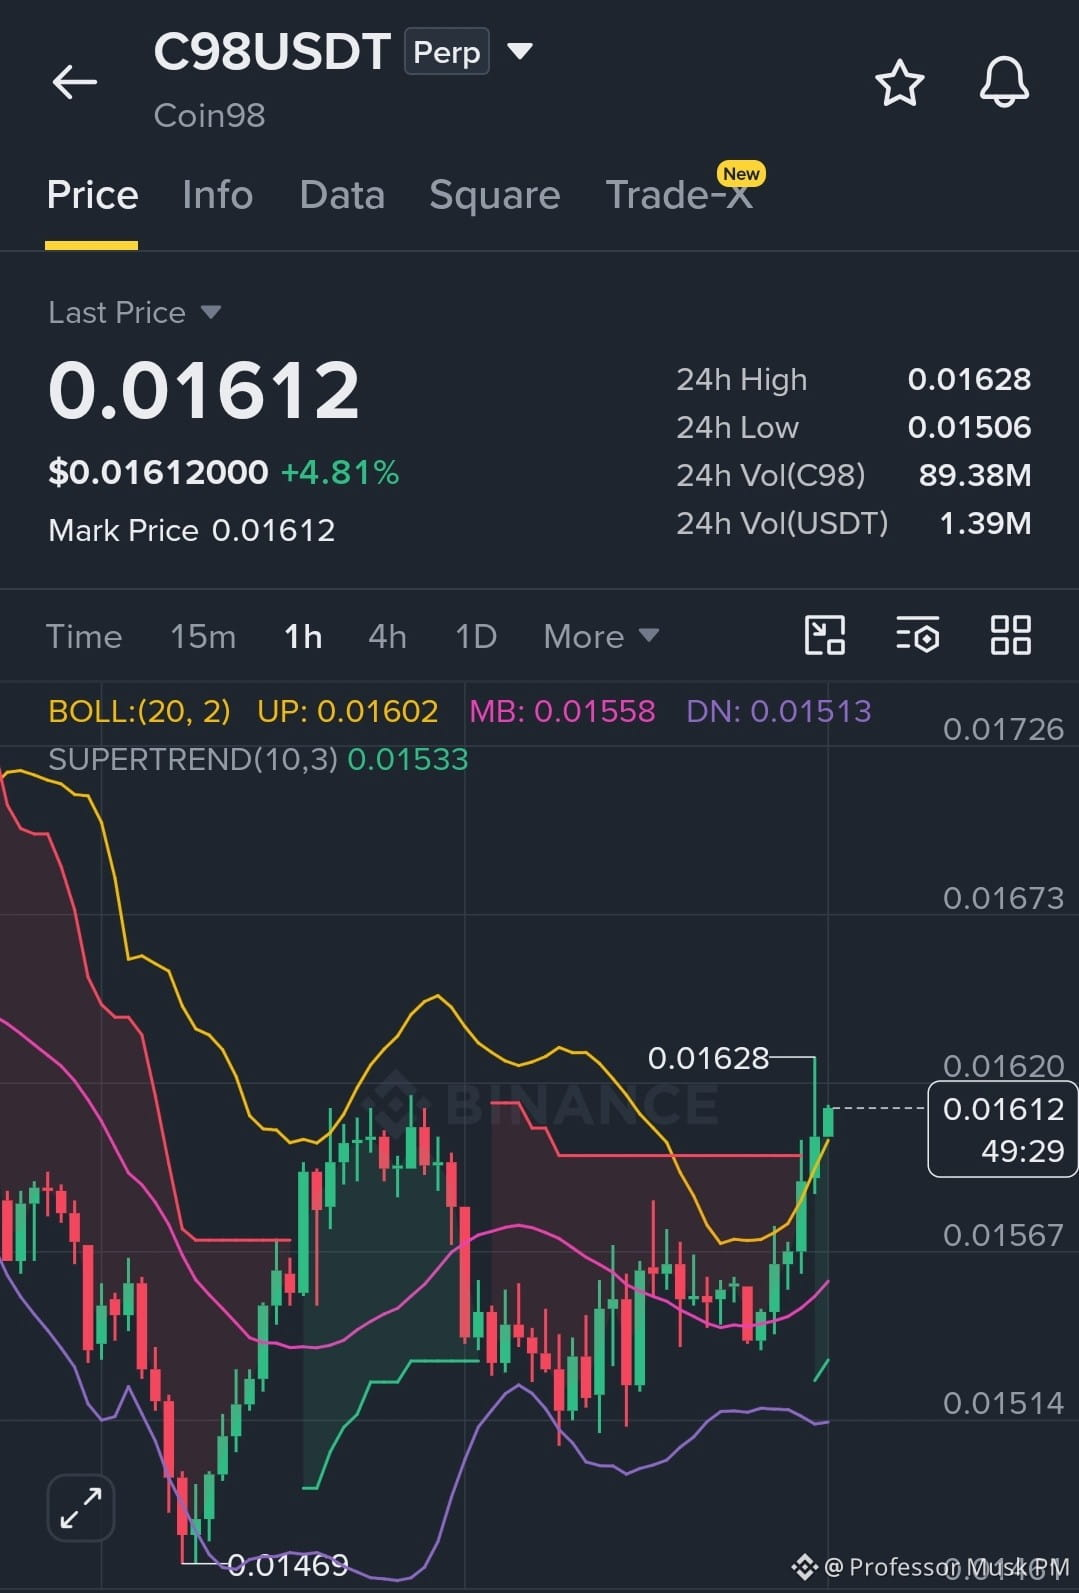Screen dimensions: 1079x1593
Task: Tap the 0.01726 price axis label
Action: (1003, 729)
